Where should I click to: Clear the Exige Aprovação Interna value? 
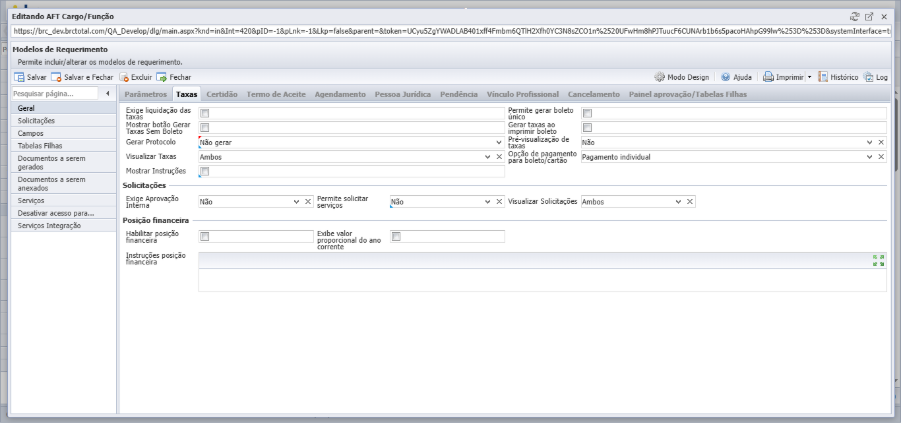pyautogui.click(x=307, y=202)
